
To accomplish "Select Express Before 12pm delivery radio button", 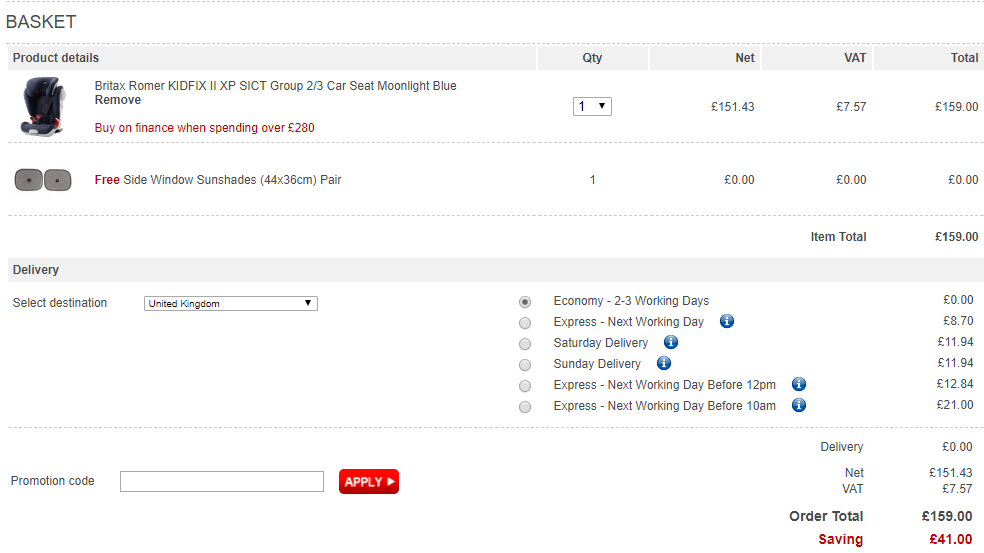I will [x=525, y=386].
